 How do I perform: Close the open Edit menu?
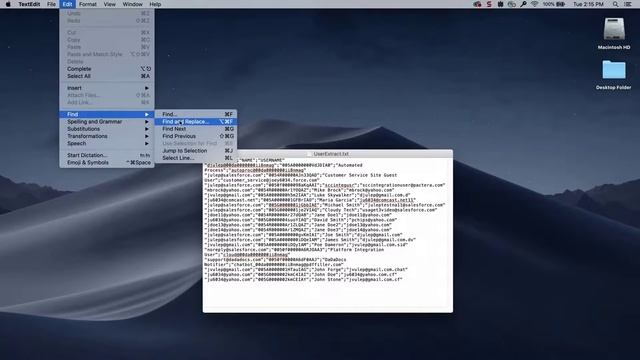[67, 4]
